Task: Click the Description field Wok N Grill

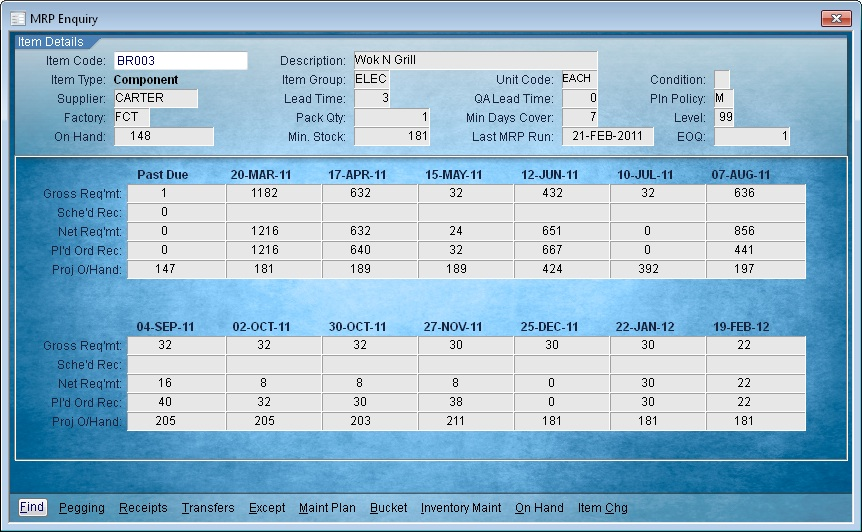Action: [476, 60]
